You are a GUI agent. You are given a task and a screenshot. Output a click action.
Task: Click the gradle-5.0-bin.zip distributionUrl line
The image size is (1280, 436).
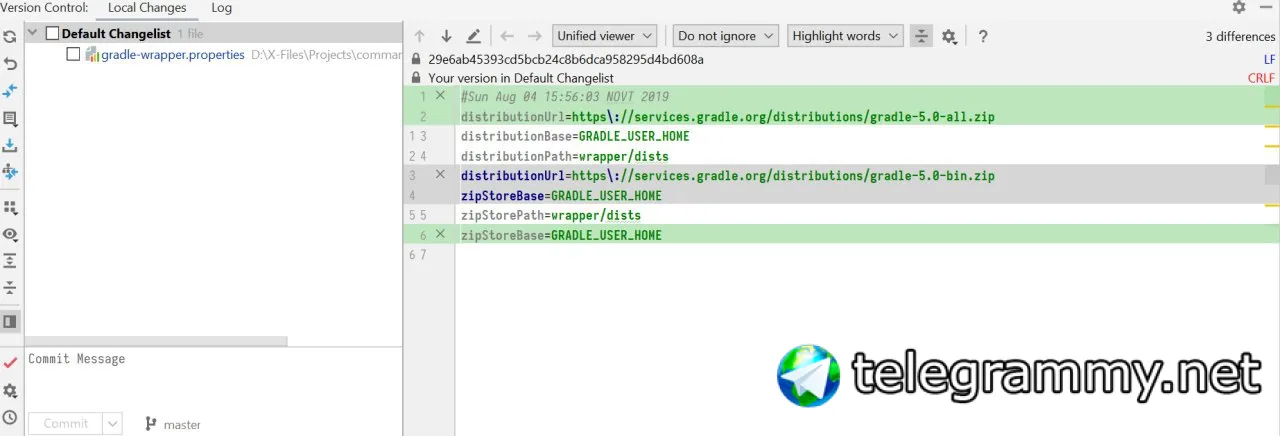pos(727,175)
